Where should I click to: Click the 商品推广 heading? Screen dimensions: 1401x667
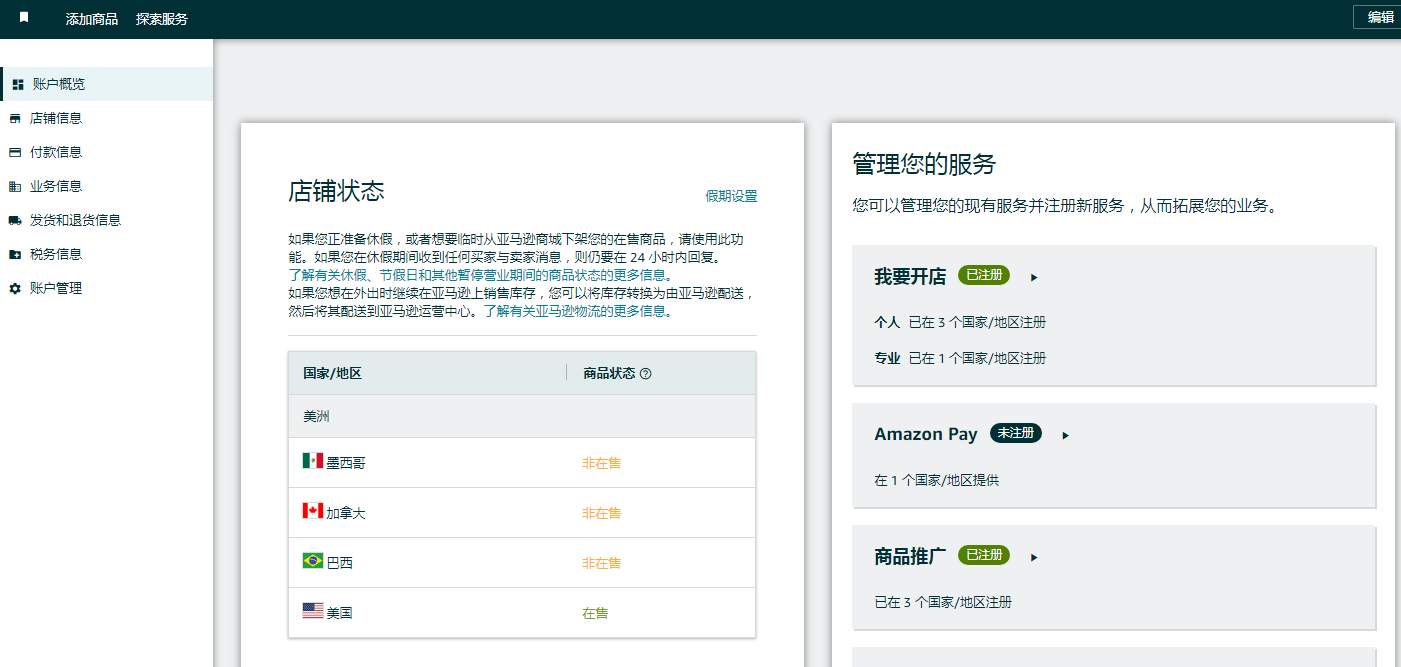tap(910, 557)
